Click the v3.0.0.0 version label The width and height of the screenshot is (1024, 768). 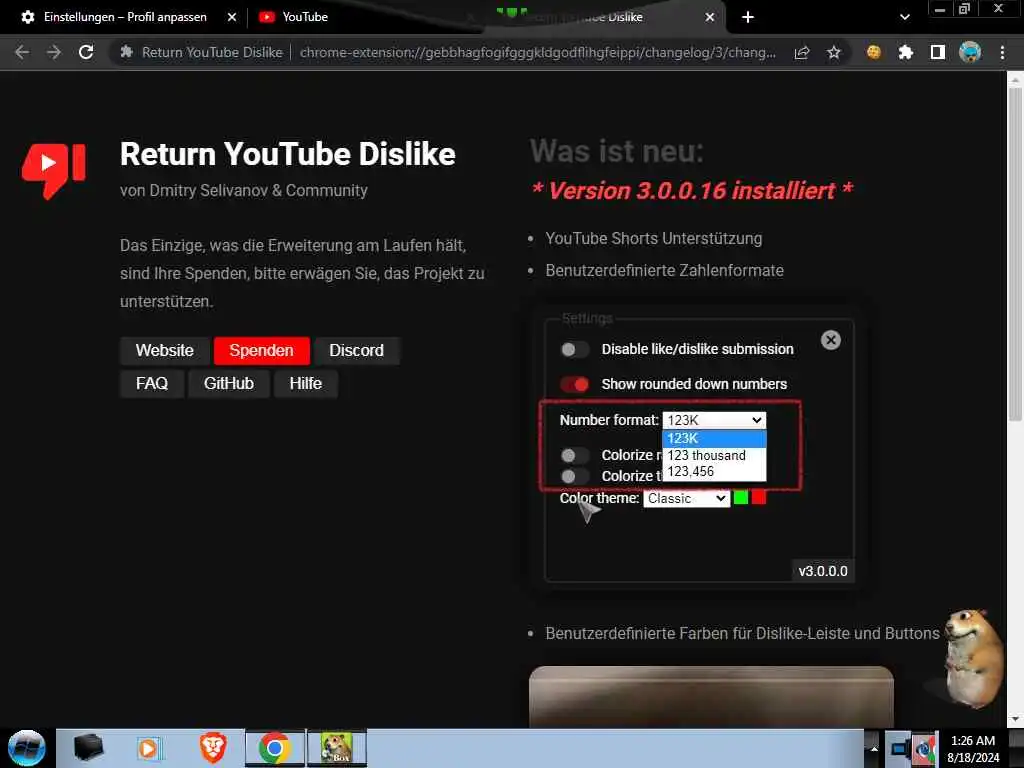(x=823, y=571)
